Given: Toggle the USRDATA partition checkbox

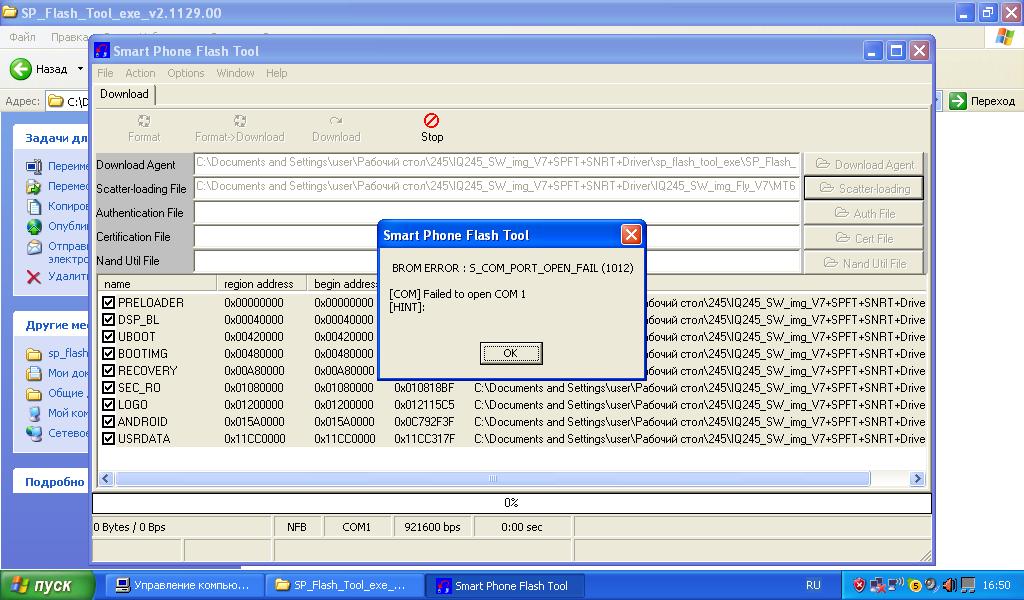Looking at the screenshot, I should coord(109,439).
